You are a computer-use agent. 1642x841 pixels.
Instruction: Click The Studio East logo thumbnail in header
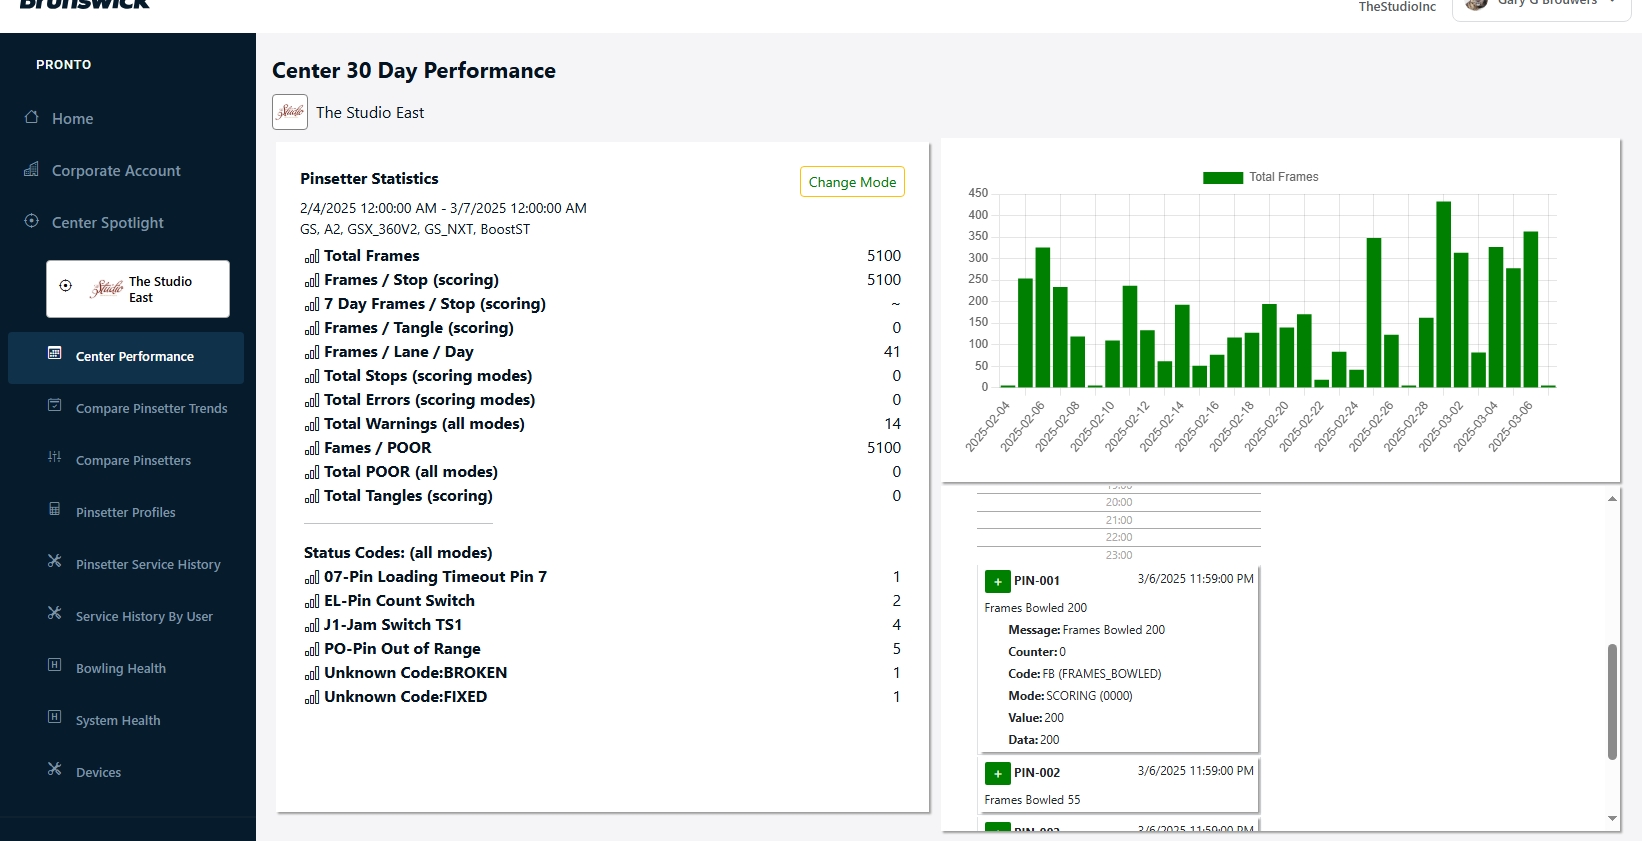(x=290, y=112)
